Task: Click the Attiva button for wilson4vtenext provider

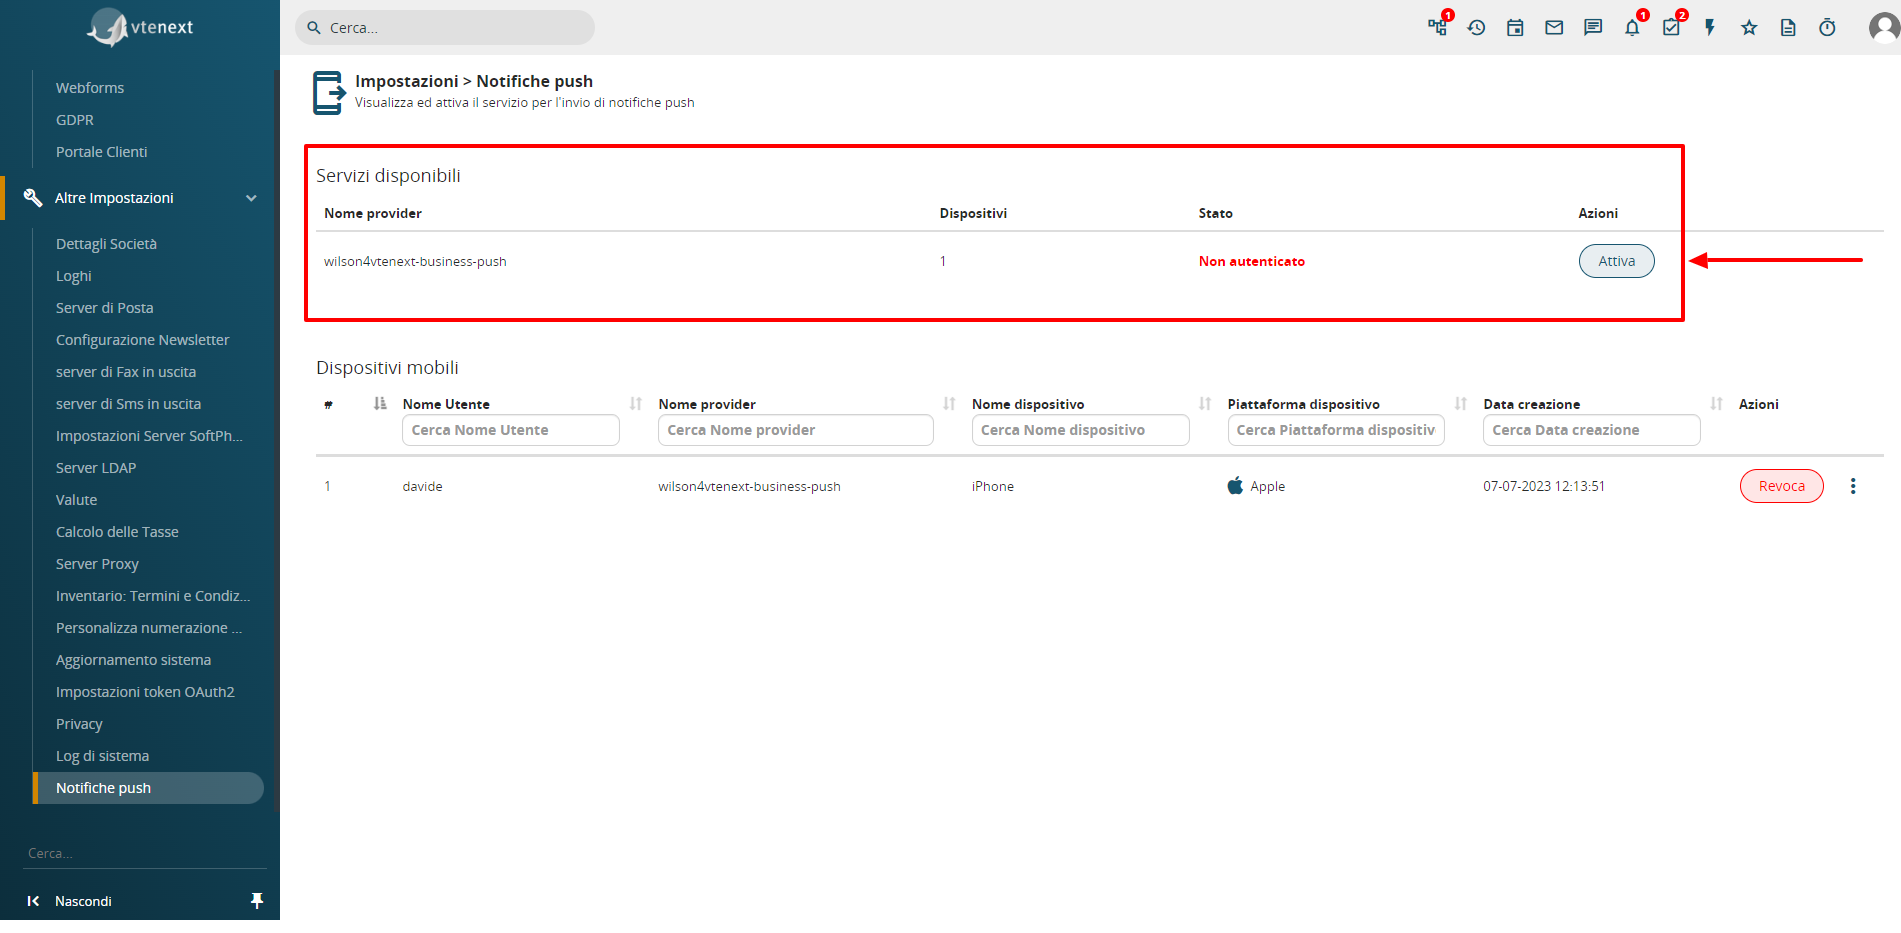Action: click(1616, 261)
